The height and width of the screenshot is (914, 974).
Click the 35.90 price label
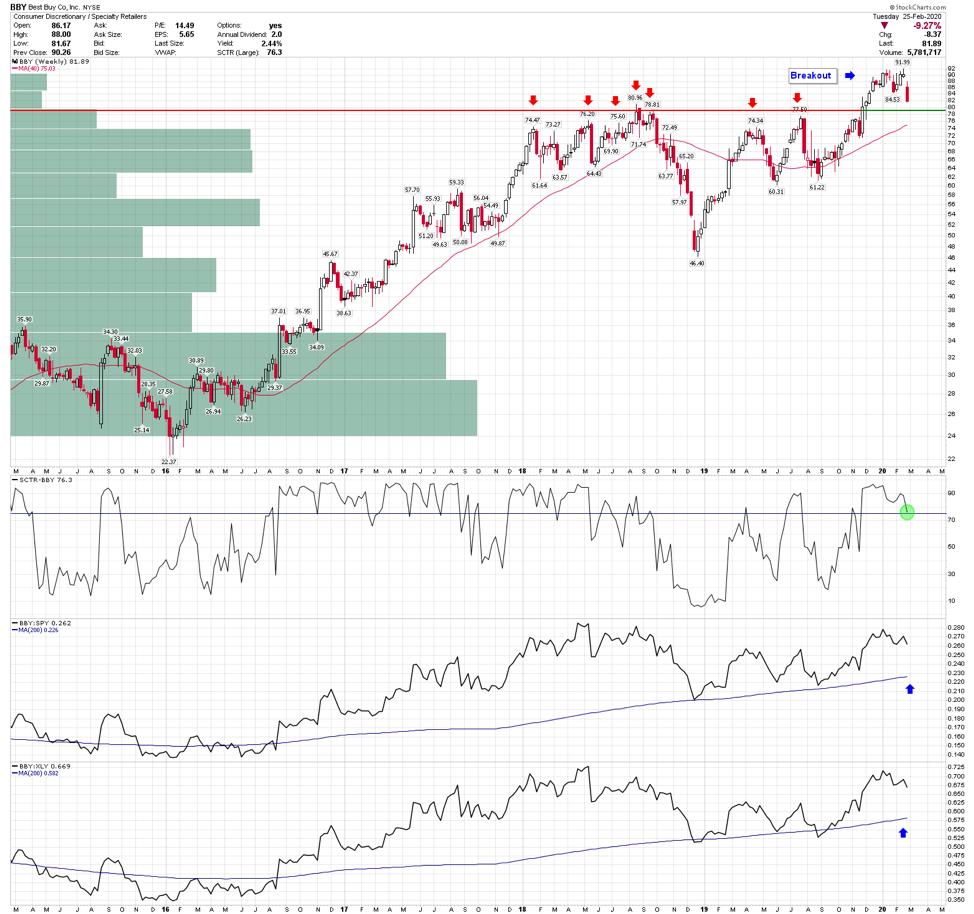(x=24, y=319)
